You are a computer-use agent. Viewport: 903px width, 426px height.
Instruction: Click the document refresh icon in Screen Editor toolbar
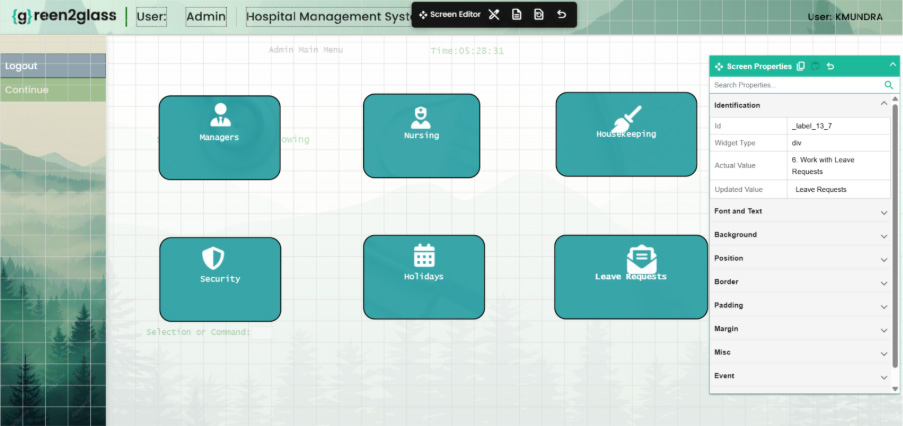pos(538,14)
